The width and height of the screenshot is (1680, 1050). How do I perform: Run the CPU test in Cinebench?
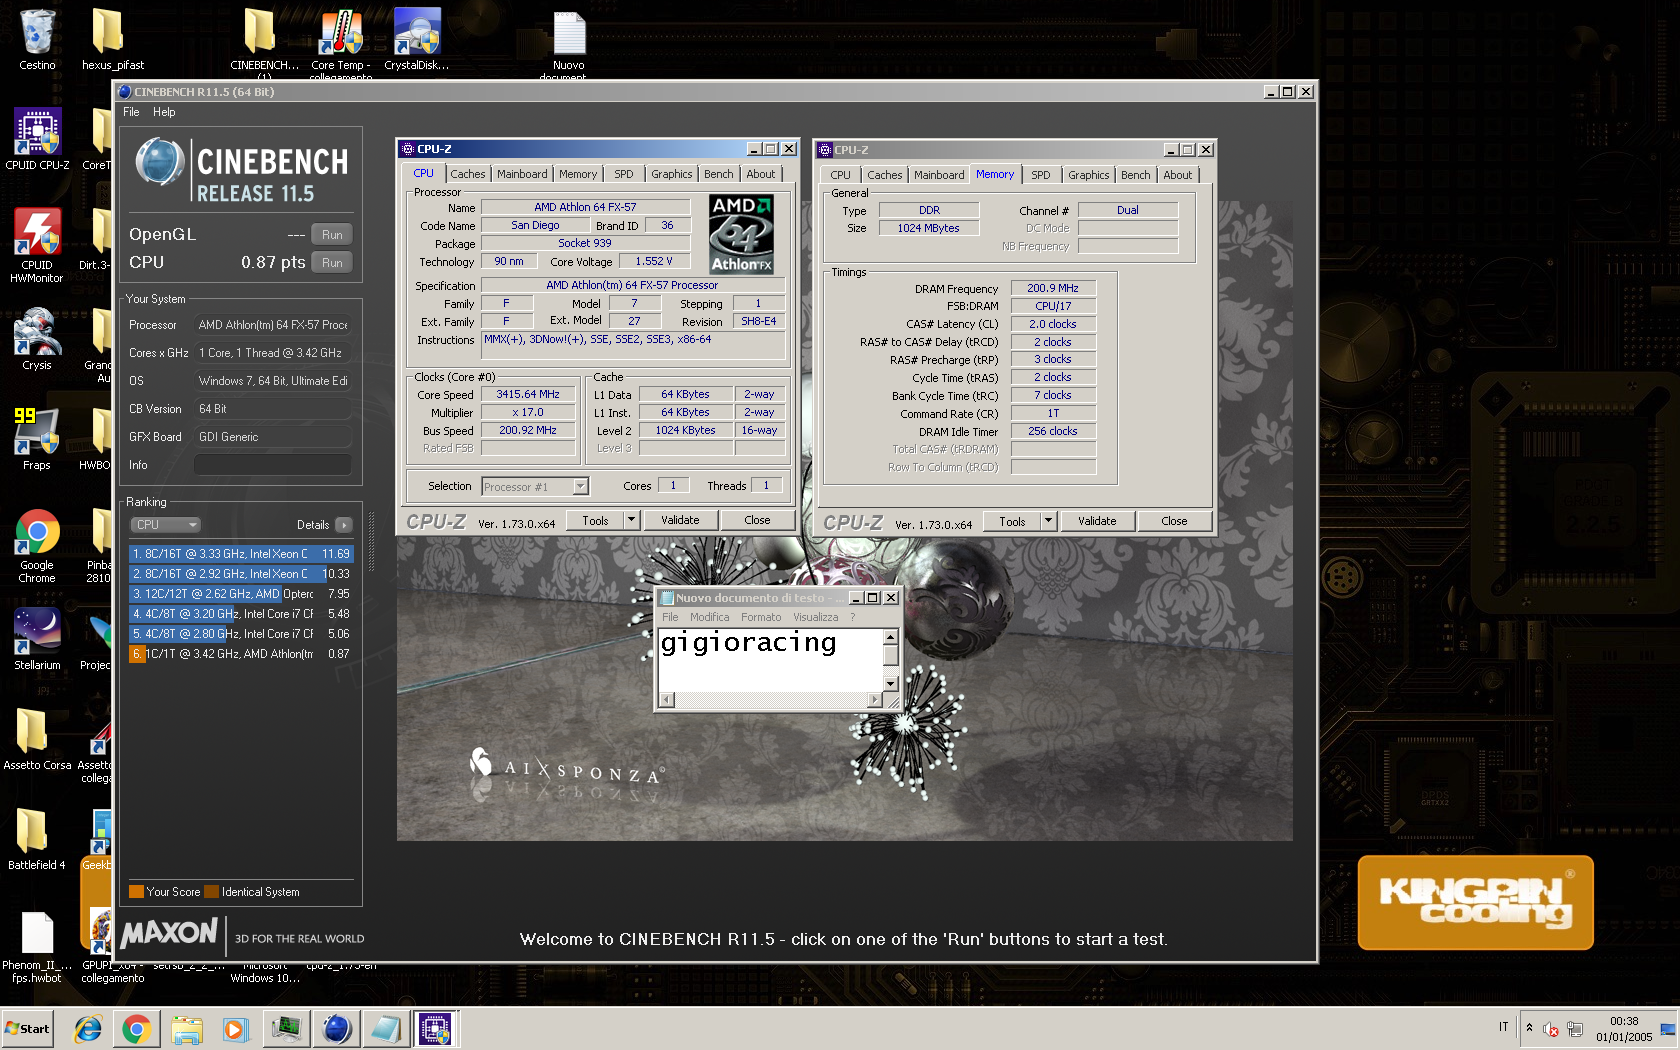pyautogui.click(x=332, y=263)
